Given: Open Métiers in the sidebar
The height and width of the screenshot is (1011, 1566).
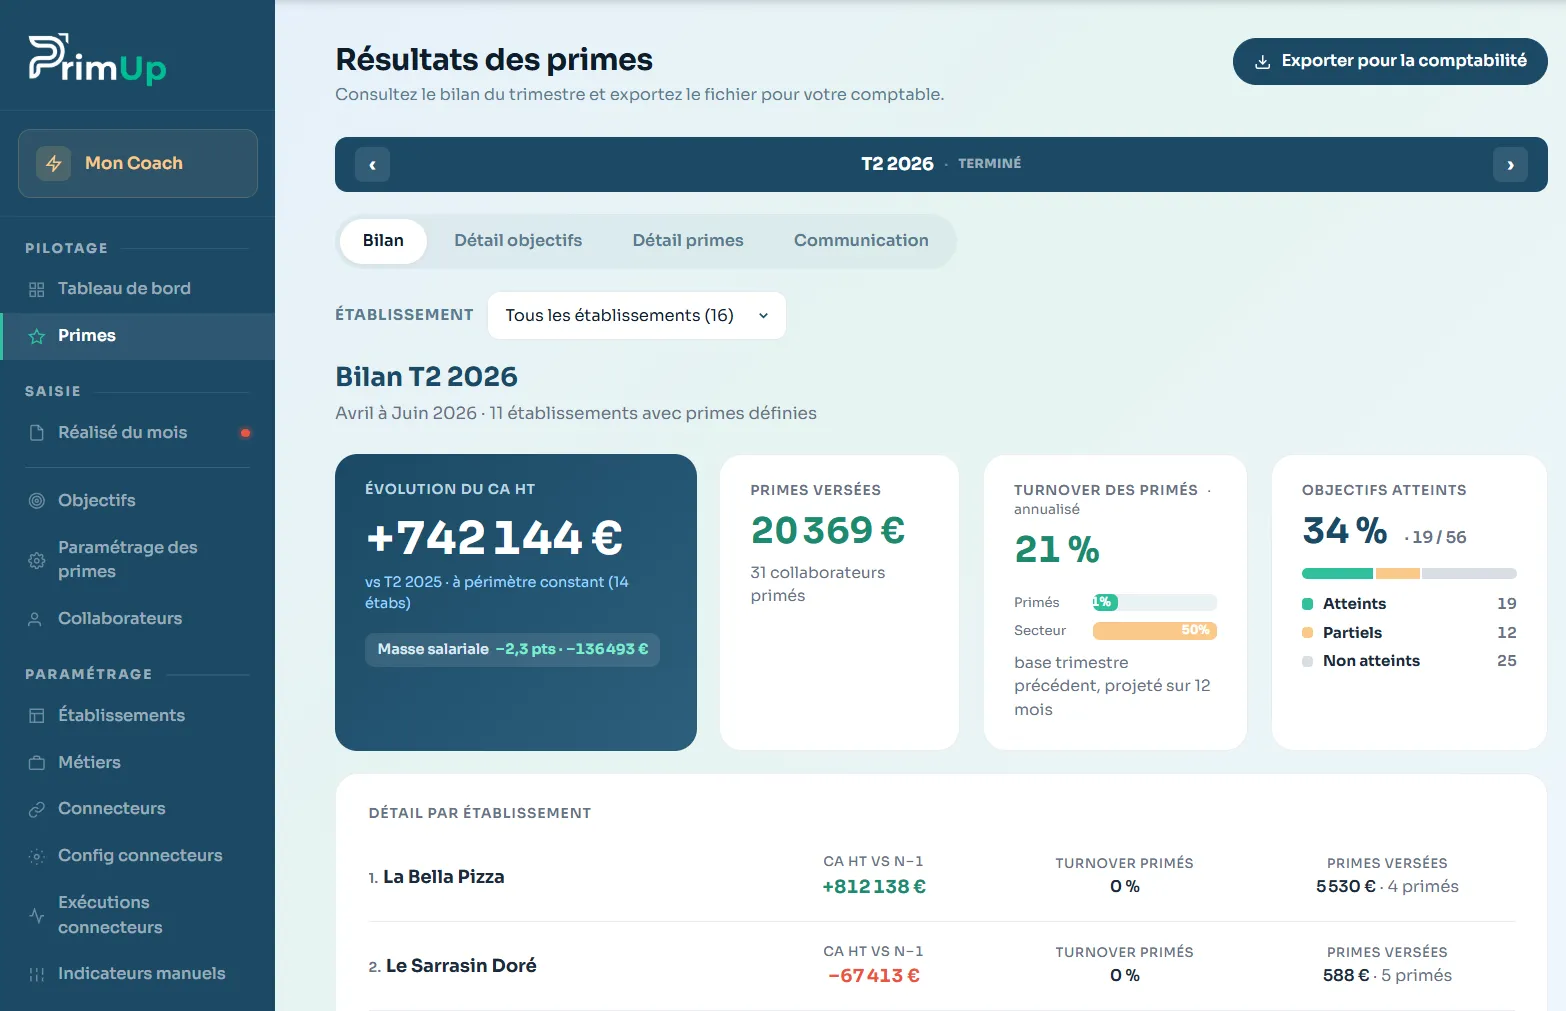Looking at the screenshot, I should click(138, 762).
